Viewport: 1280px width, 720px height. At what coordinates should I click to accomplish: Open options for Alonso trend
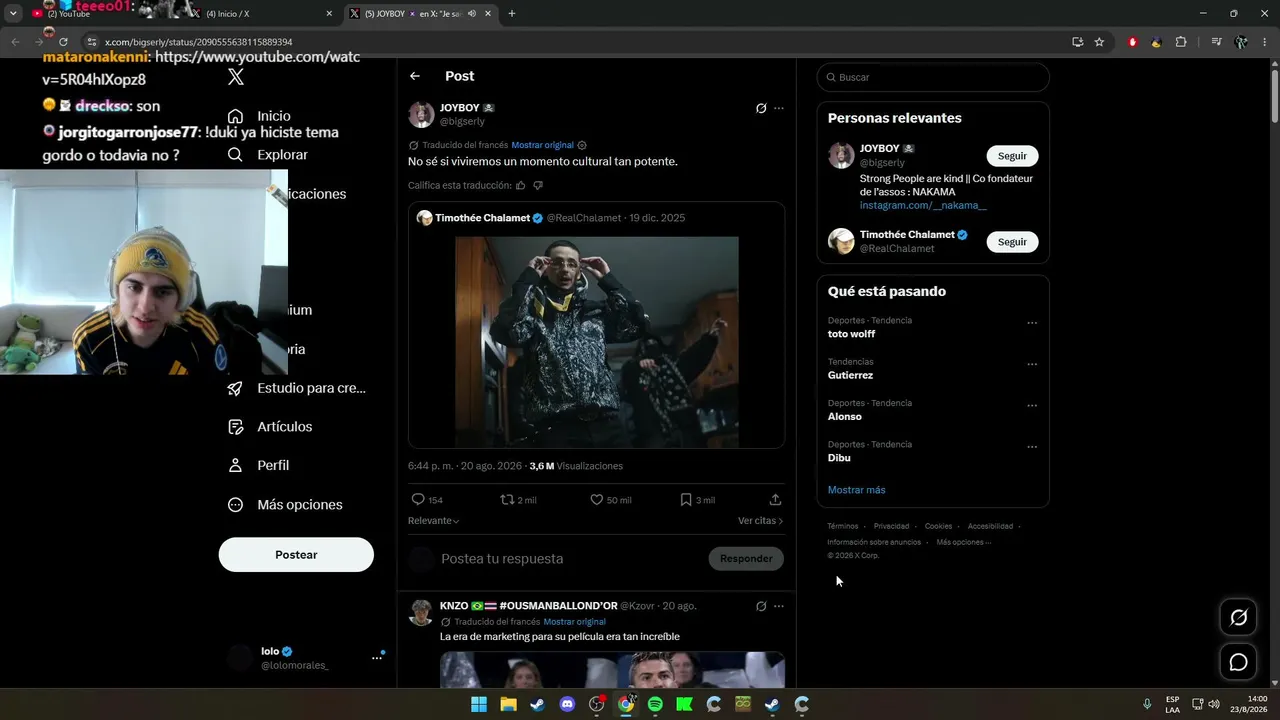(x=1032, y=406)
